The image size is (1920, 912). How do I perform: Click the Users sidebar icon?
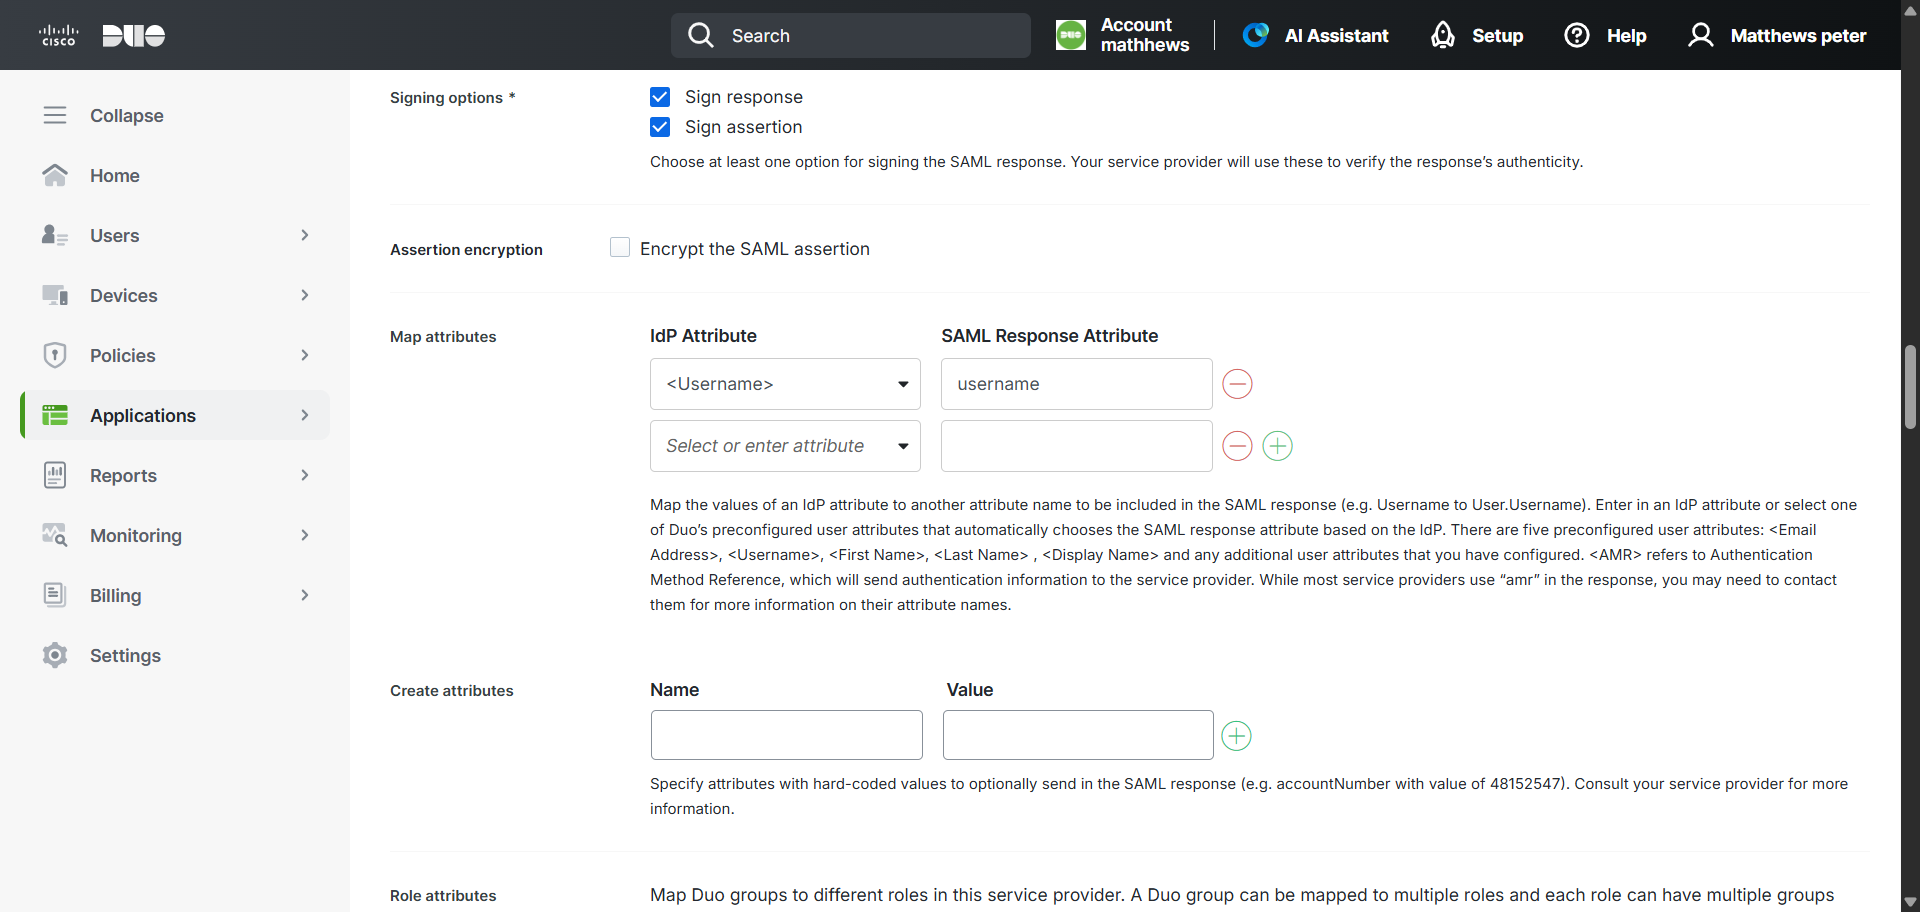pos(55,235)
